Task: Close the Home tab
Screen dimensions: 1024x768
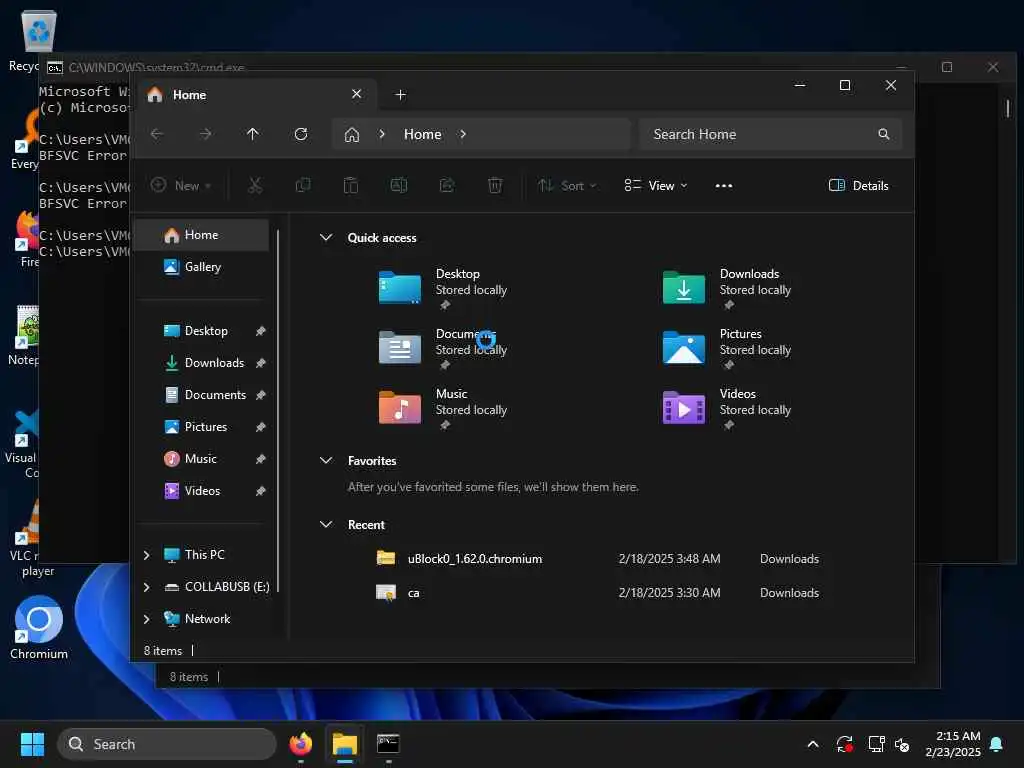Action: coord(357,94)
